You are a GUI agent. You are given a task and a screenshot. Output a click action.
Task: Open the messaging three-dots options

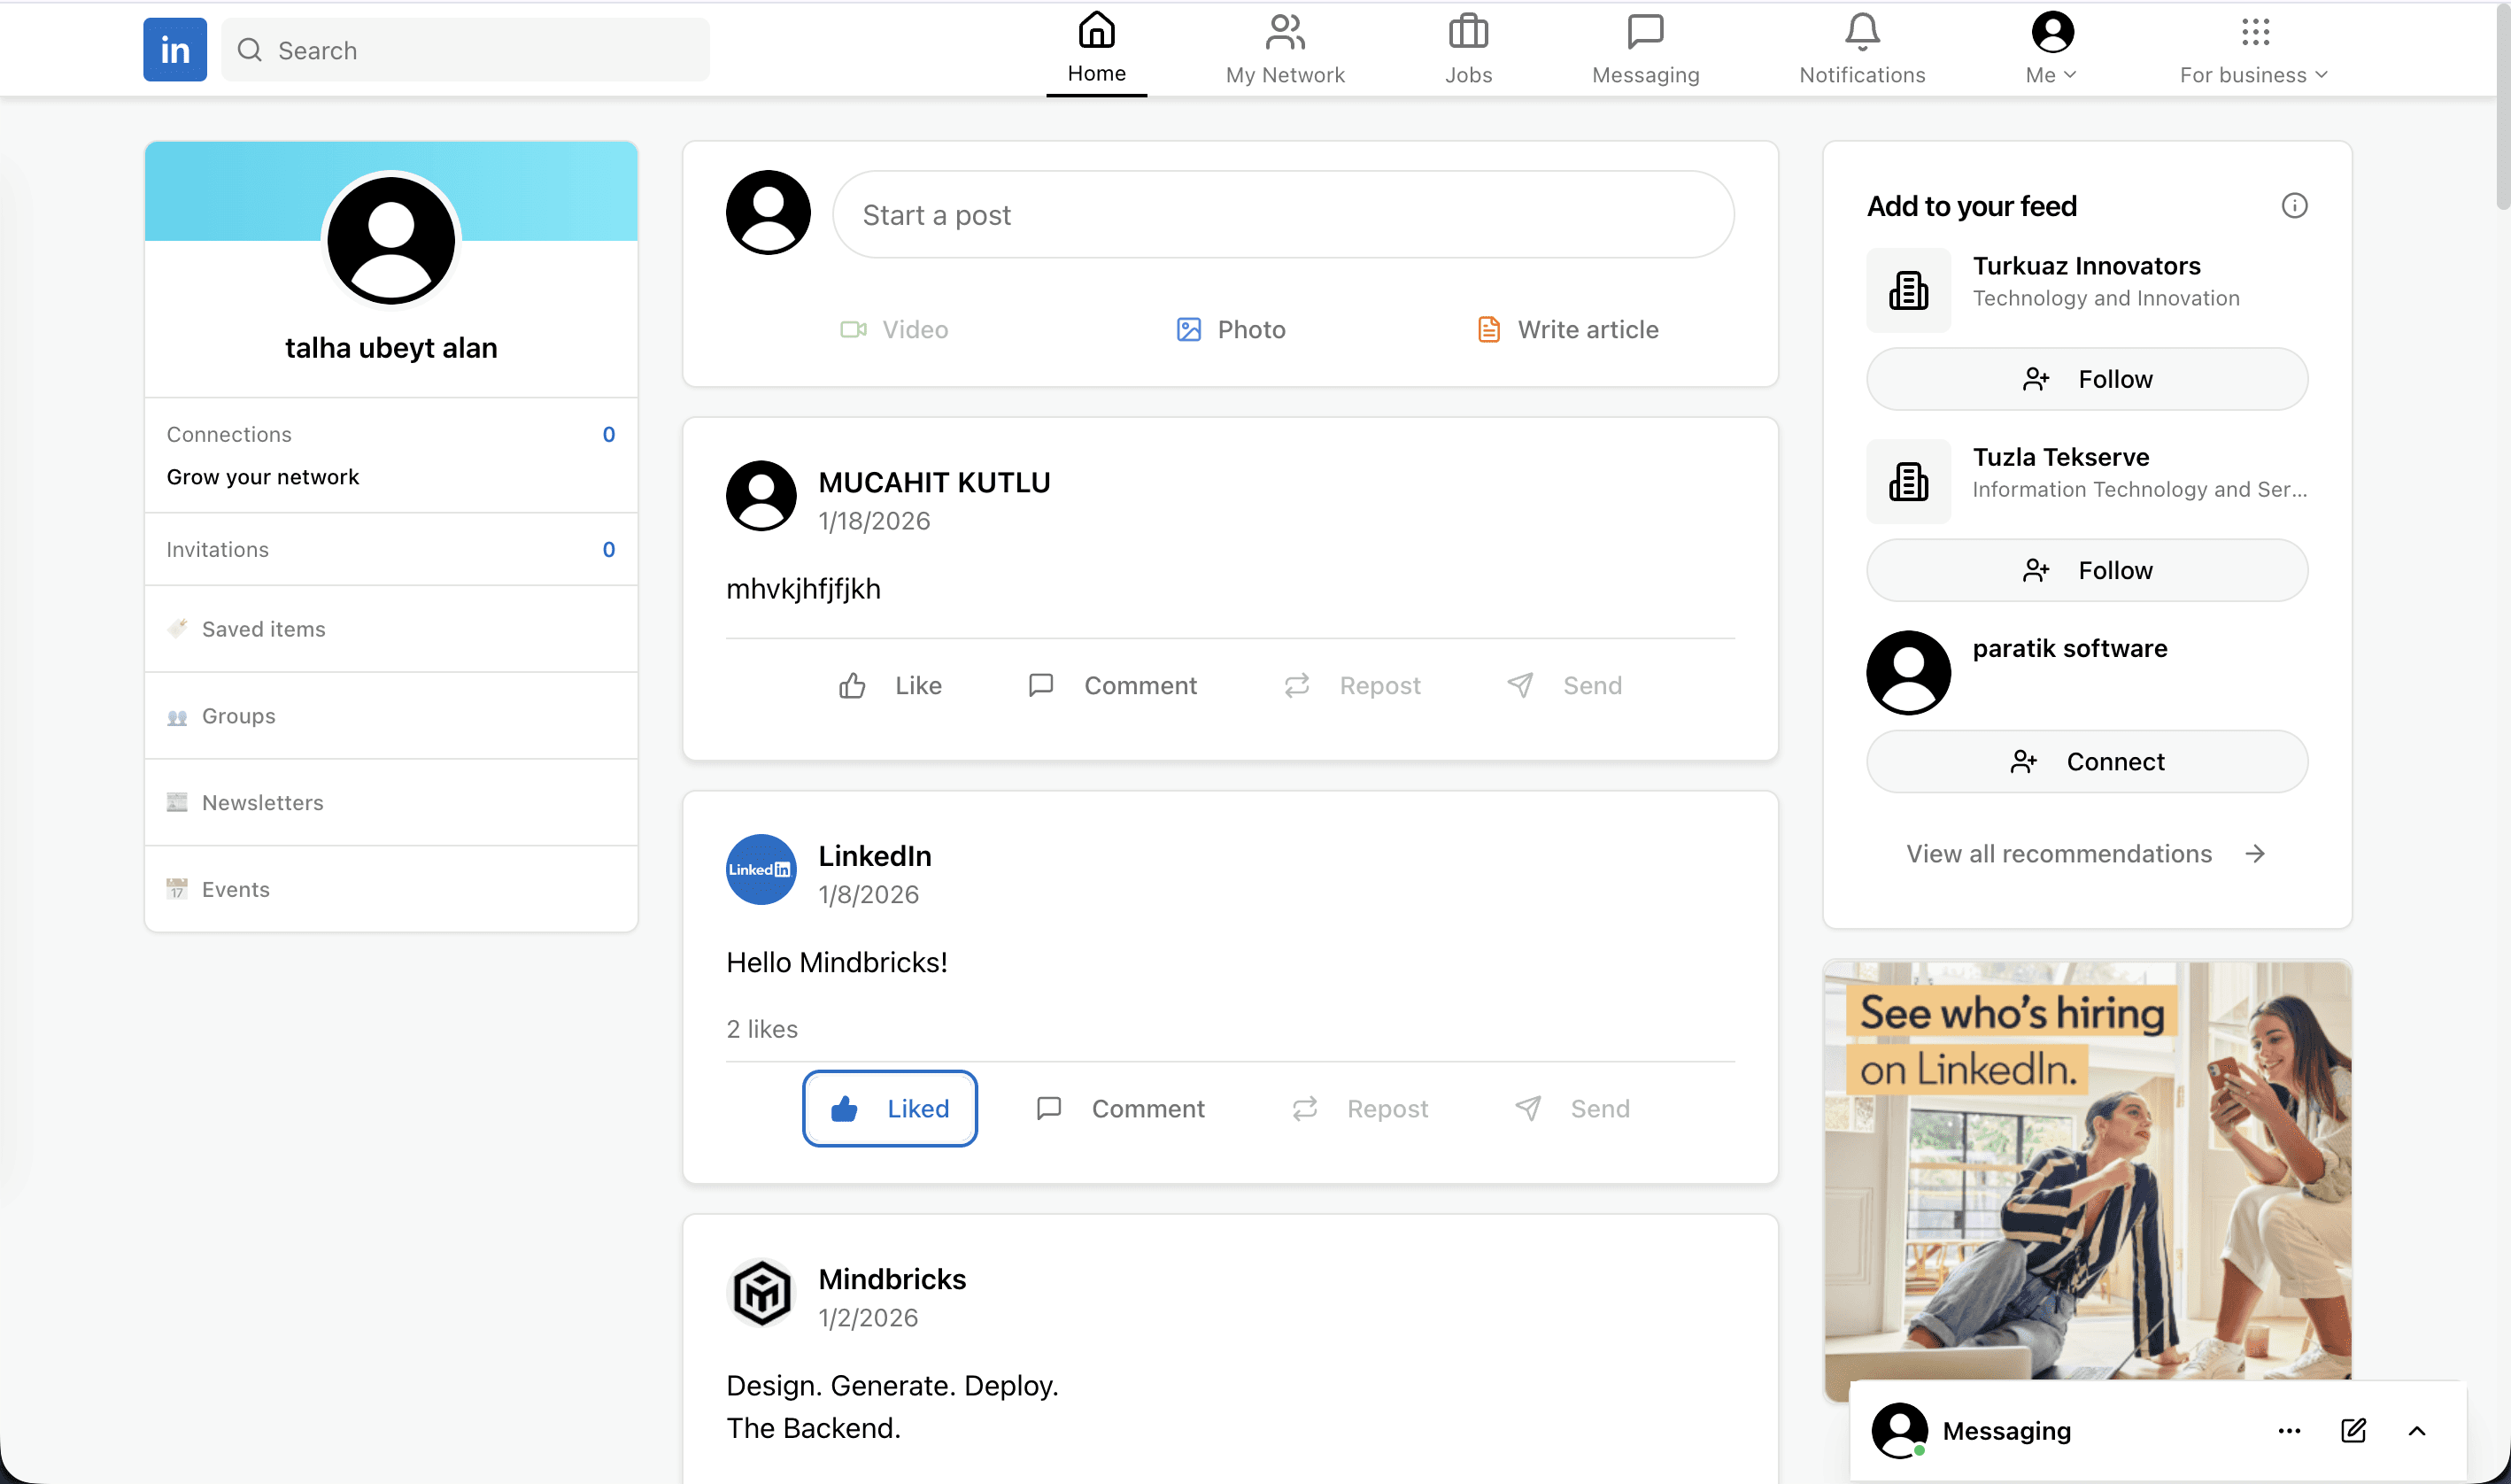click(2289, 1430)
